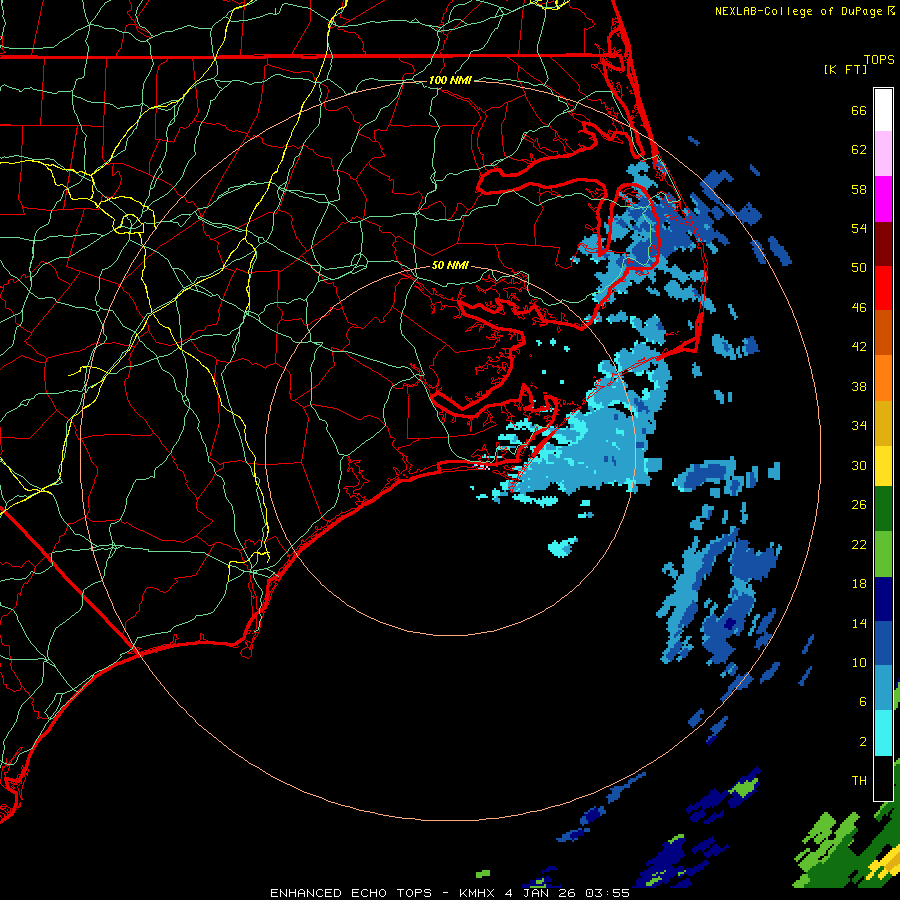Click the [K FT] units label
This screenshot has height=900, width=900.
[x=845, y=69]
